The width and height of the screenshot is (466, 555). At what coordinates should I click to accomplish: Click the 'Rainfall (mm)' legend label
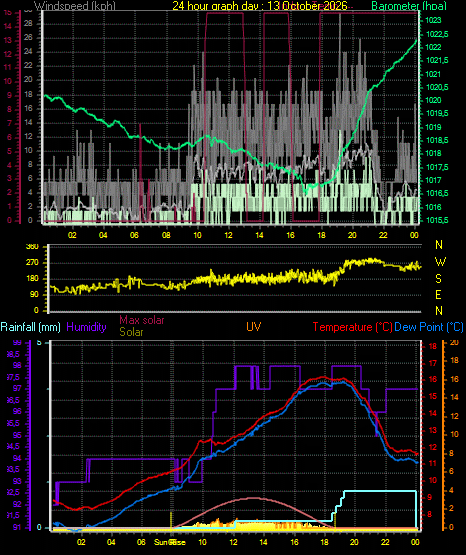point(30,327)
